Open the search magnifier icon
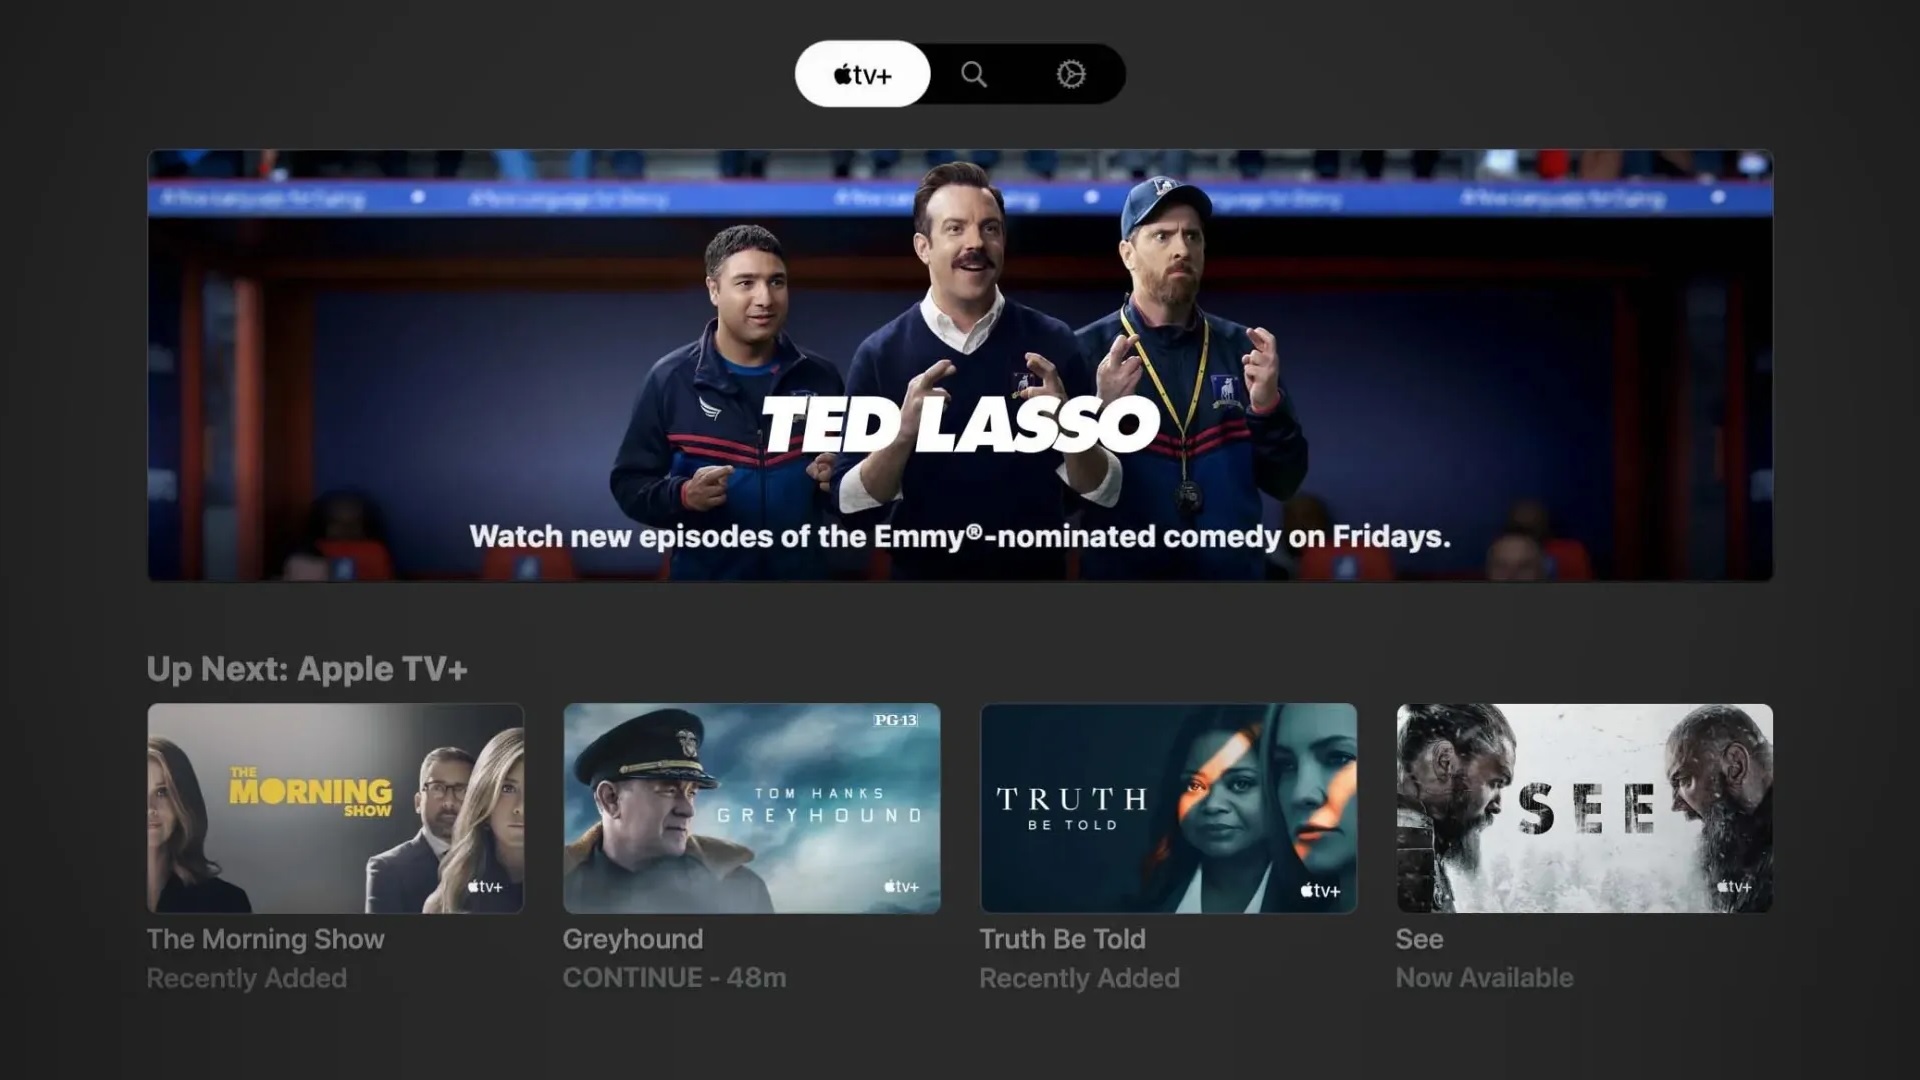 (974, 74)
